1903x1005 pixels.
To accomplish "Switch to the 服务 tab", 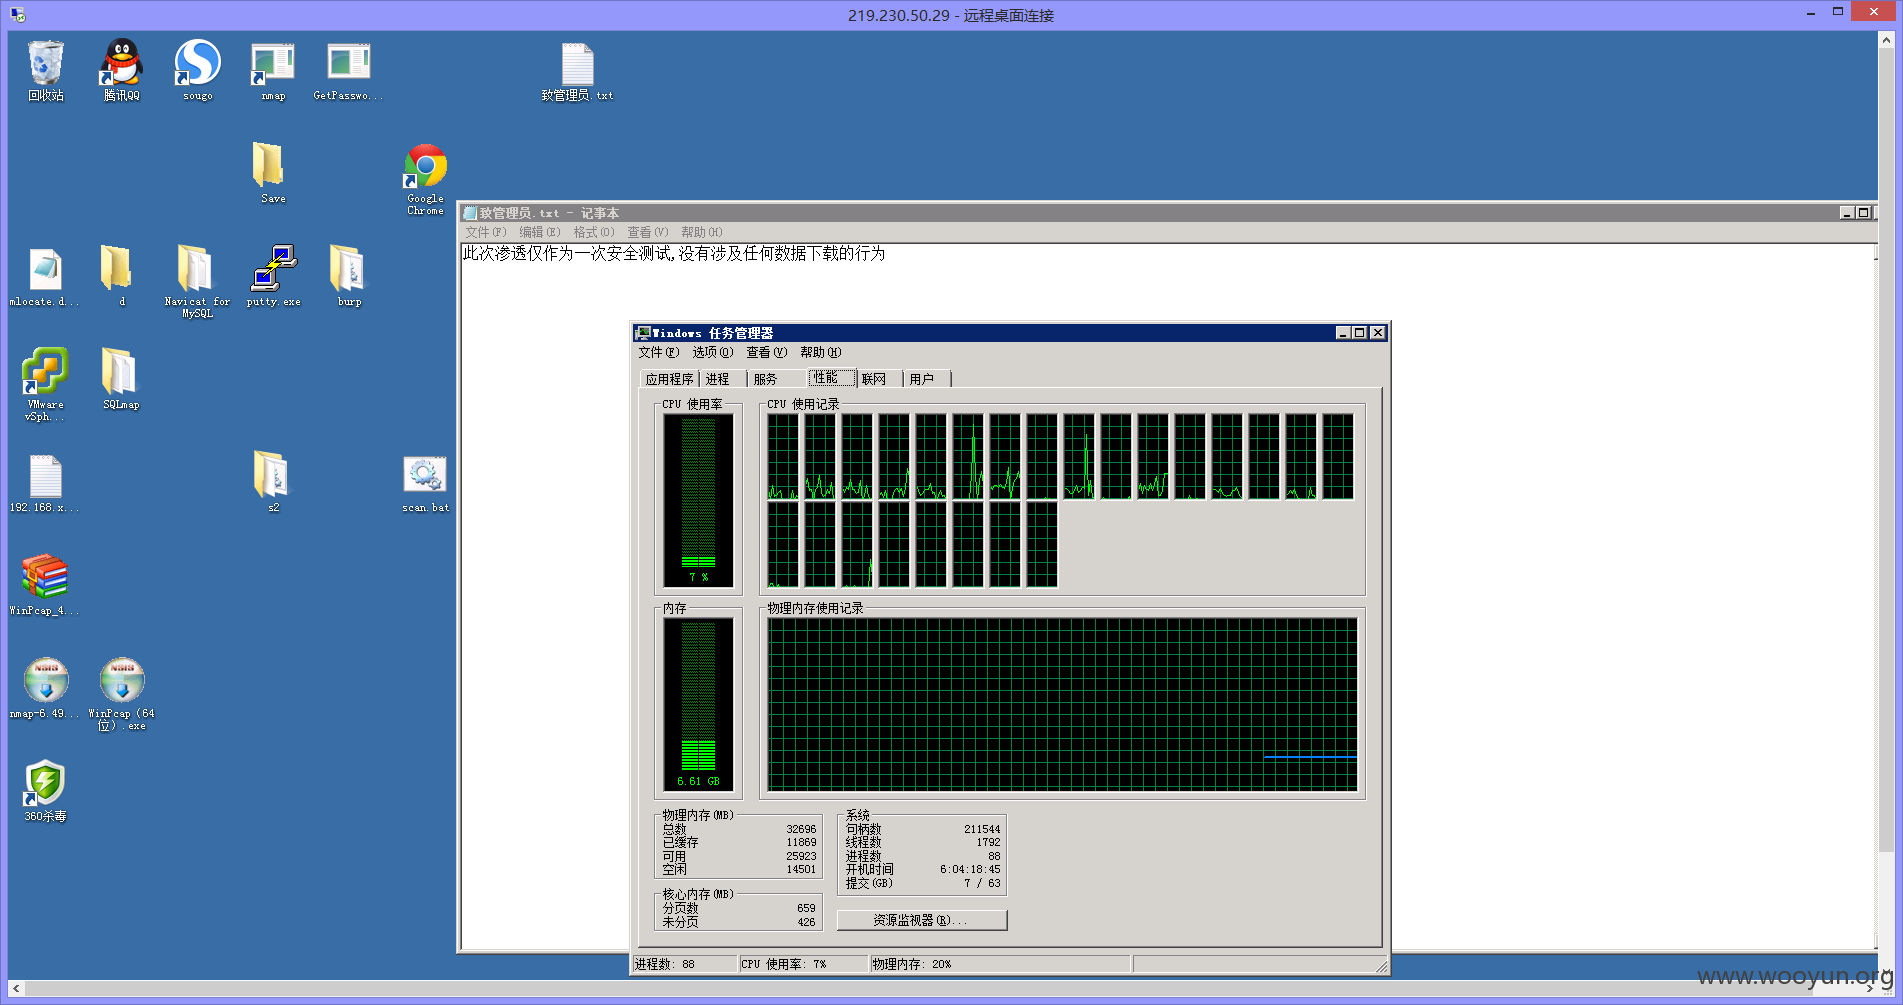I will 777,379.
